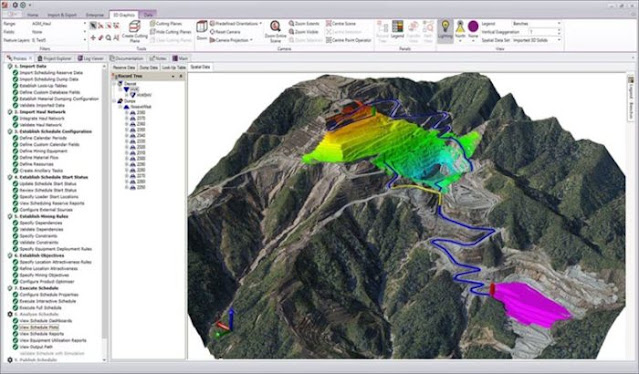
Task: Toggle Hide Cutting Planes
Action: tap(170, 32)
